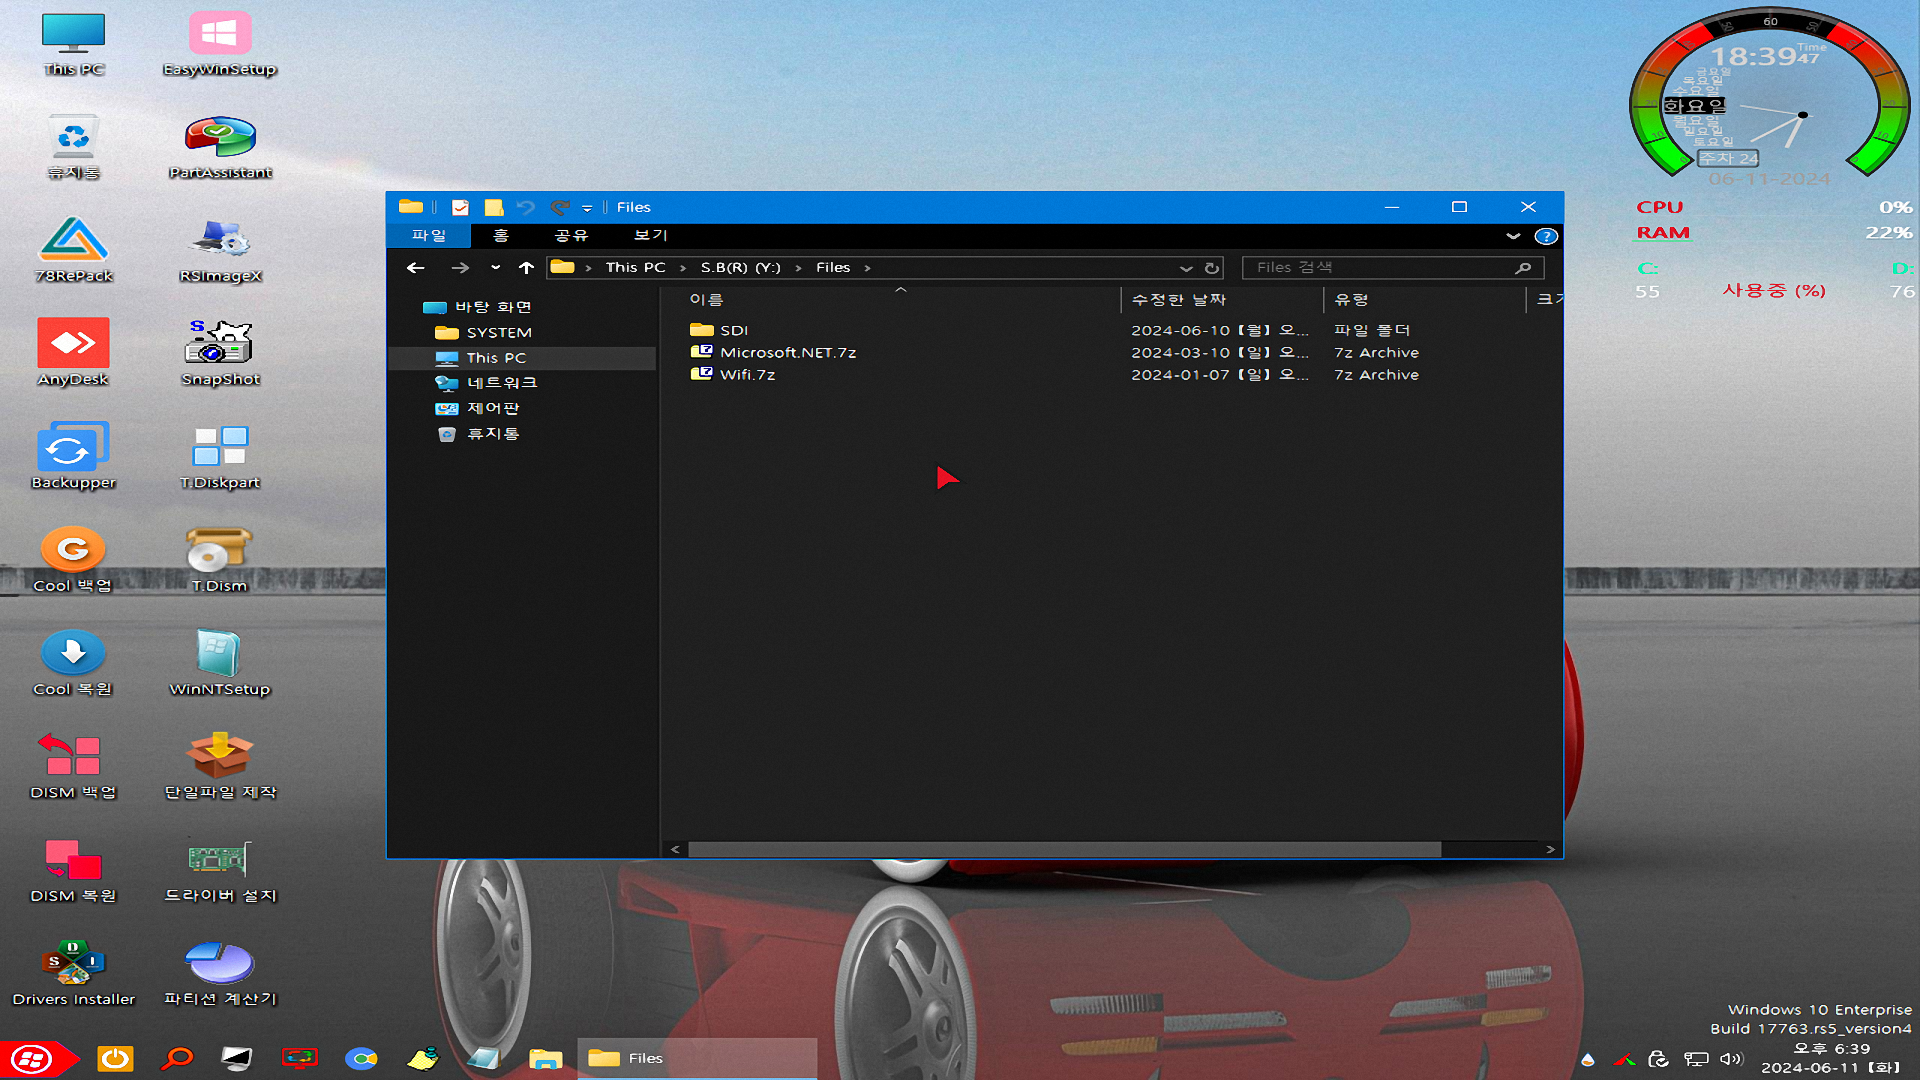Open WinNTSetup desktop icon

[220, 662]
